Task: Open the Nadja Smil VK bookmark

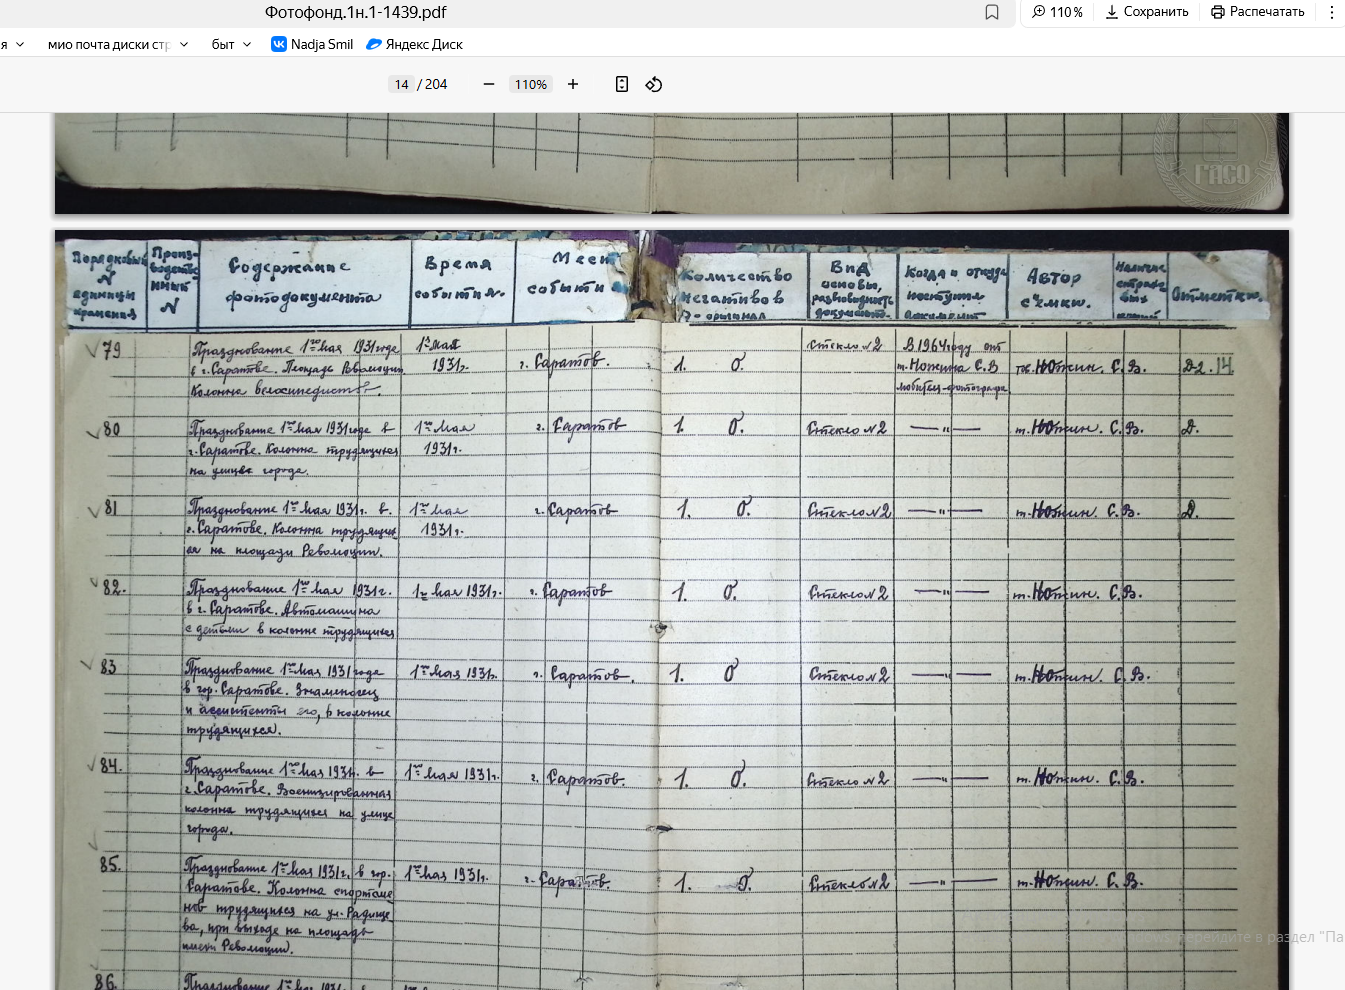Action: [312, 44]
